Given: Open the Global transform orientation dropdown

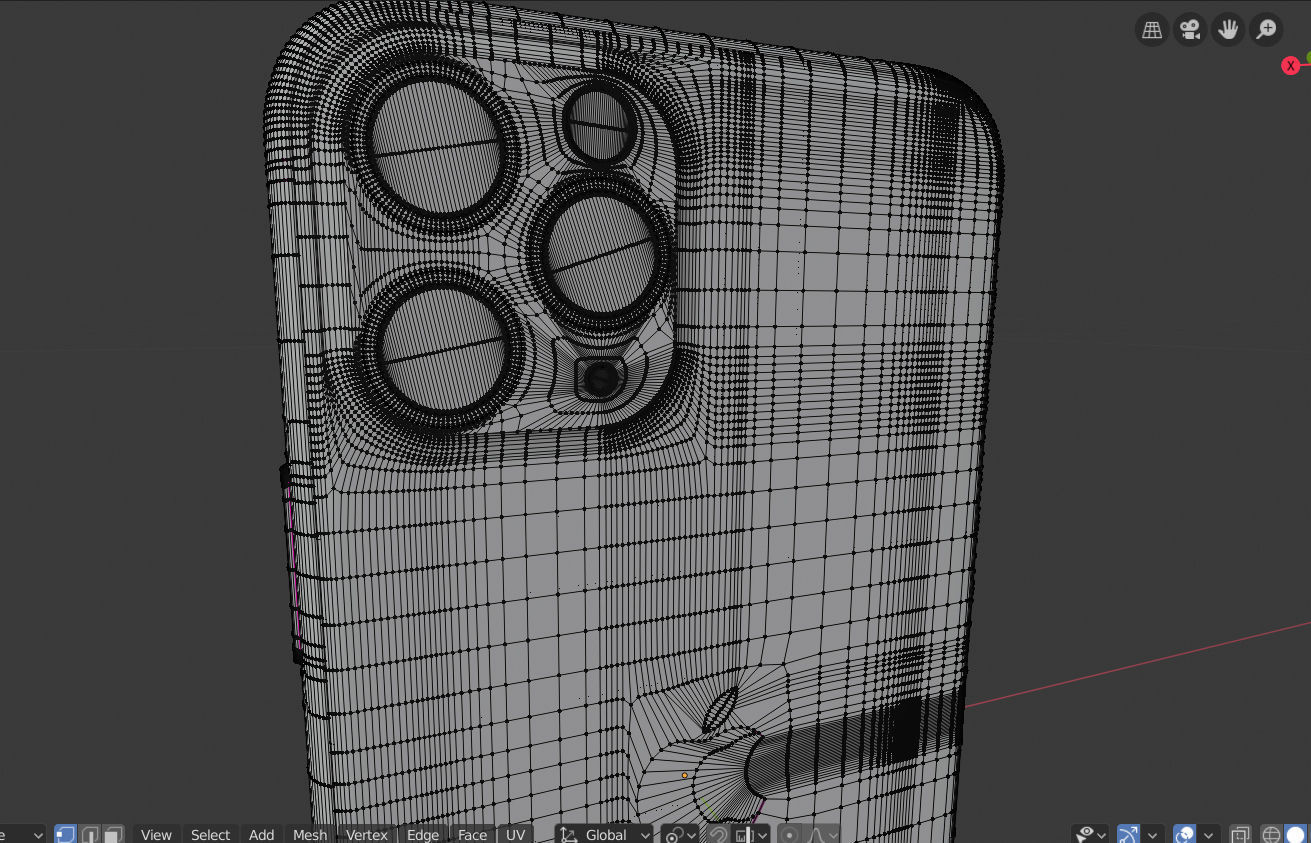Looking at the screenshot, I should [x=605, y=835].
